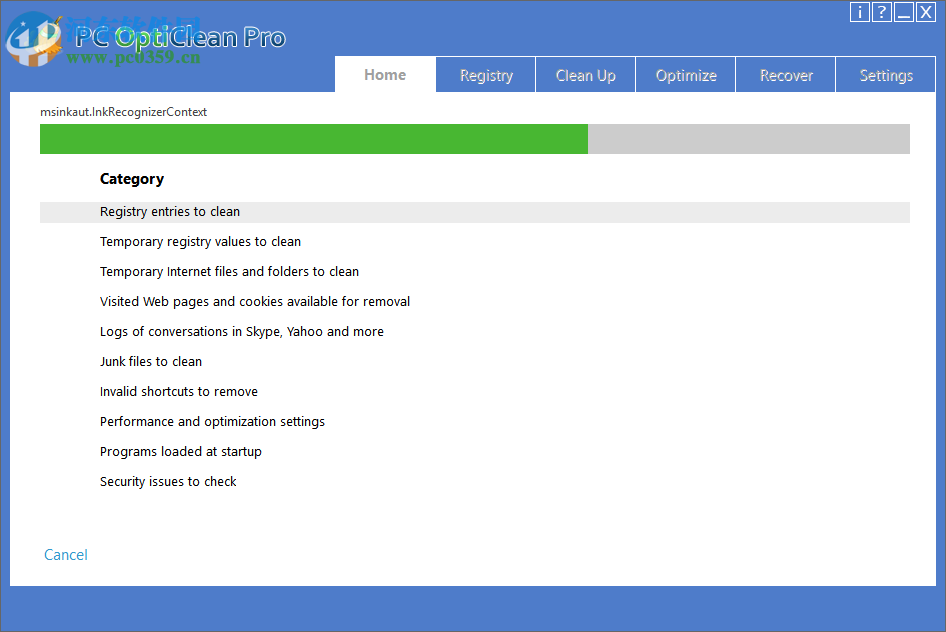This screenshot has height=632, width=946.
Task: Open the Clean Up tab
Action: tap(585, 74)
